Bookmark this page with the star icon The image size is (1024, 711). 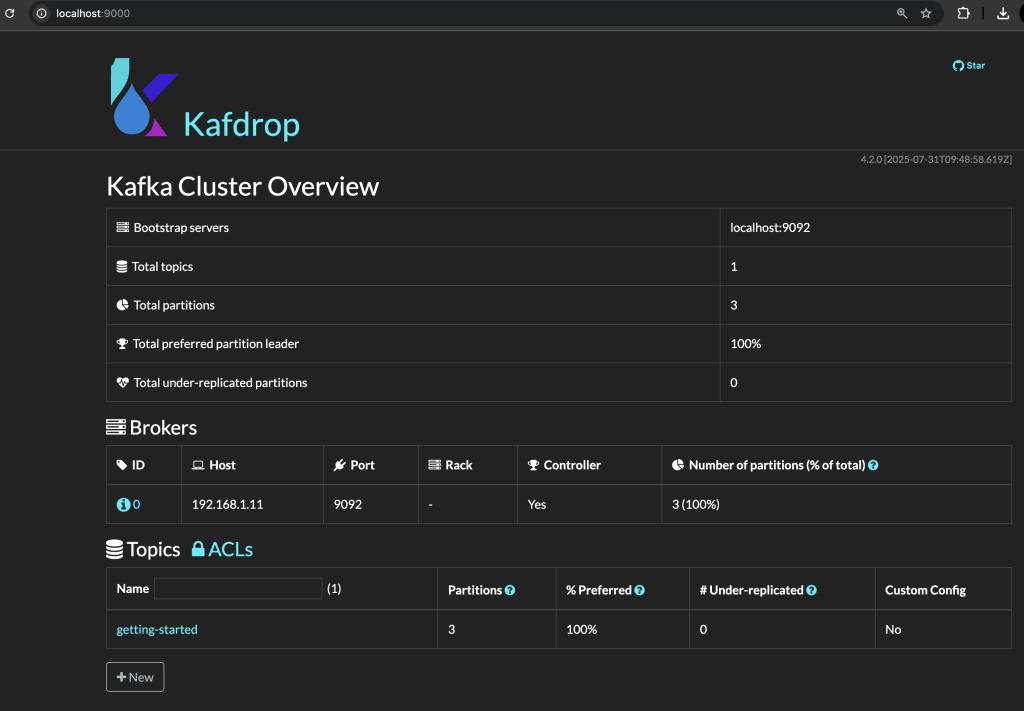click(x=926, y=13)
